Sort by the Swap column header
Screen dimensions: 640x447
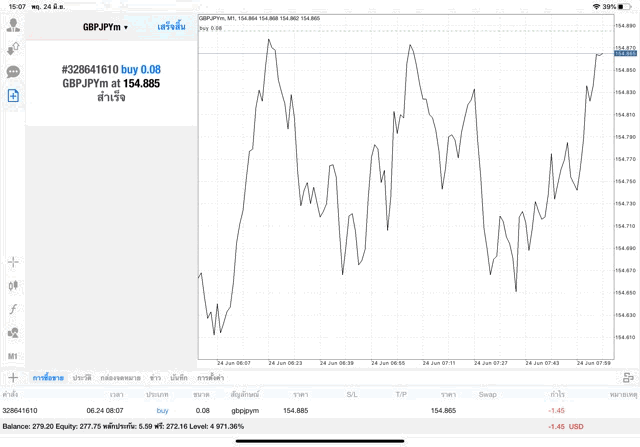(487, 394)
